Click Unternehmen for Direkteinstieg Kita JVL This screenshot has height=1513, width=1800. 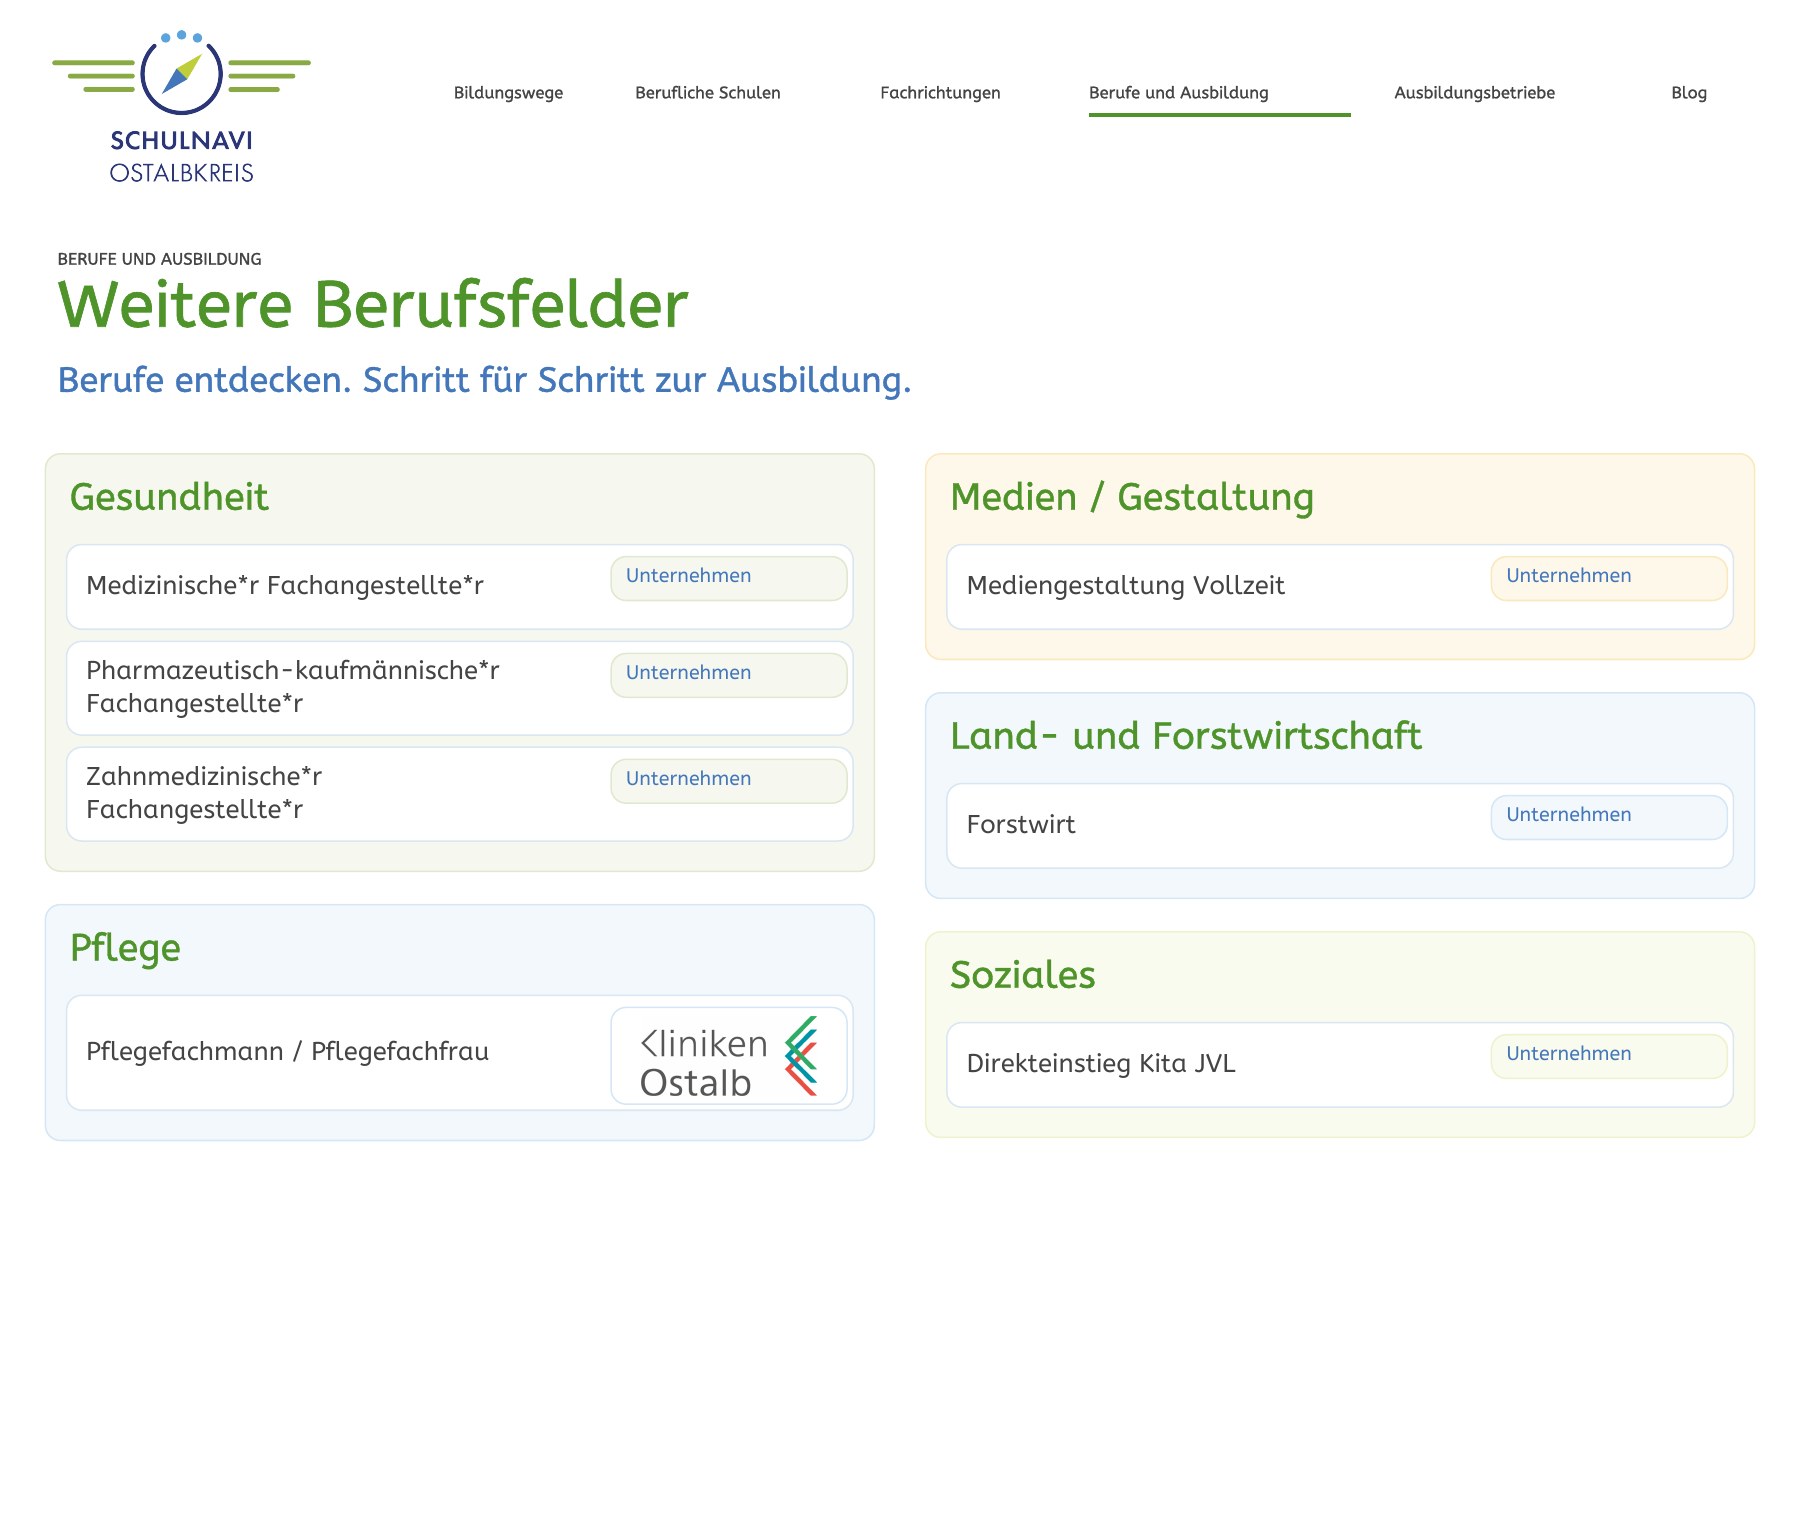(1609, 1056)
